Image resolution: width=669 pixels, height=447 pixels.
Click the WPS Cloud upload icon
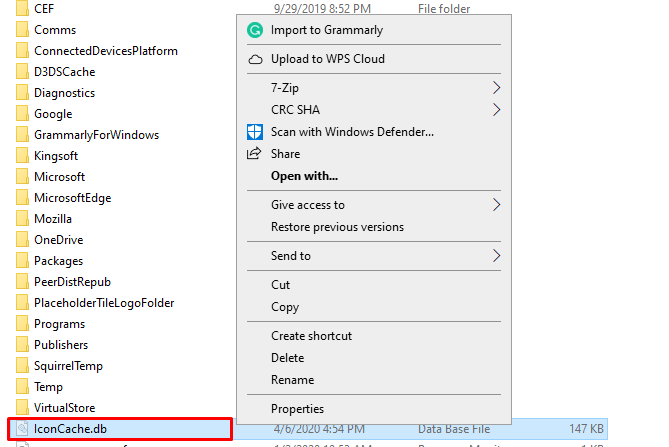point(253,59)
